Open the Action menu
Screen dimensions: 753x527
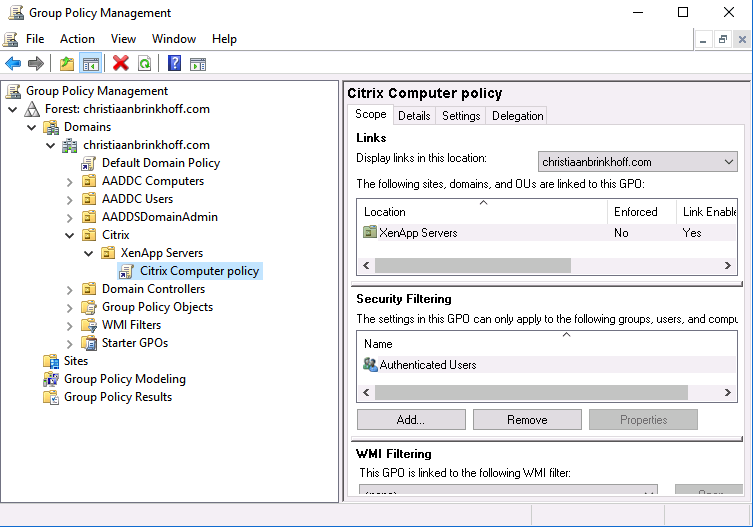(77, 39)
